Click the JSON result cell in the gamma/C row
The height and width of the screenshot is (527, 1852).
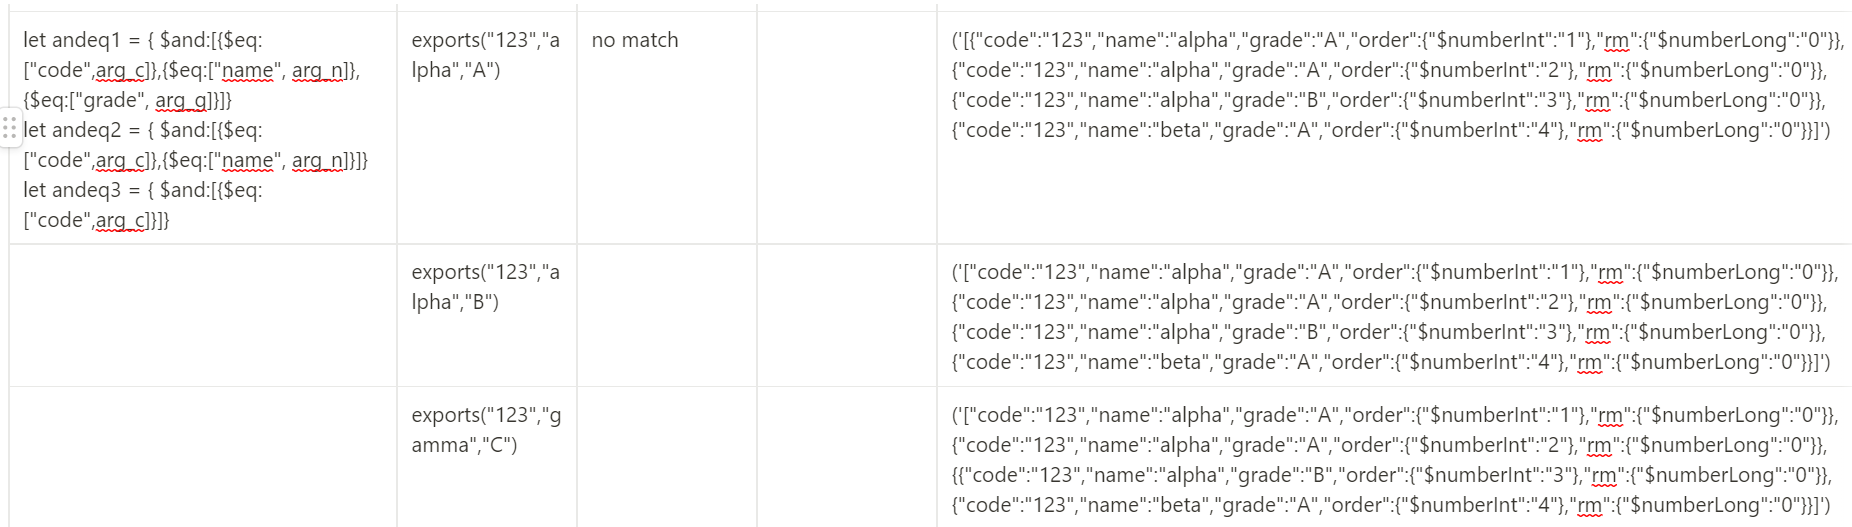[x=1390, y=460]
